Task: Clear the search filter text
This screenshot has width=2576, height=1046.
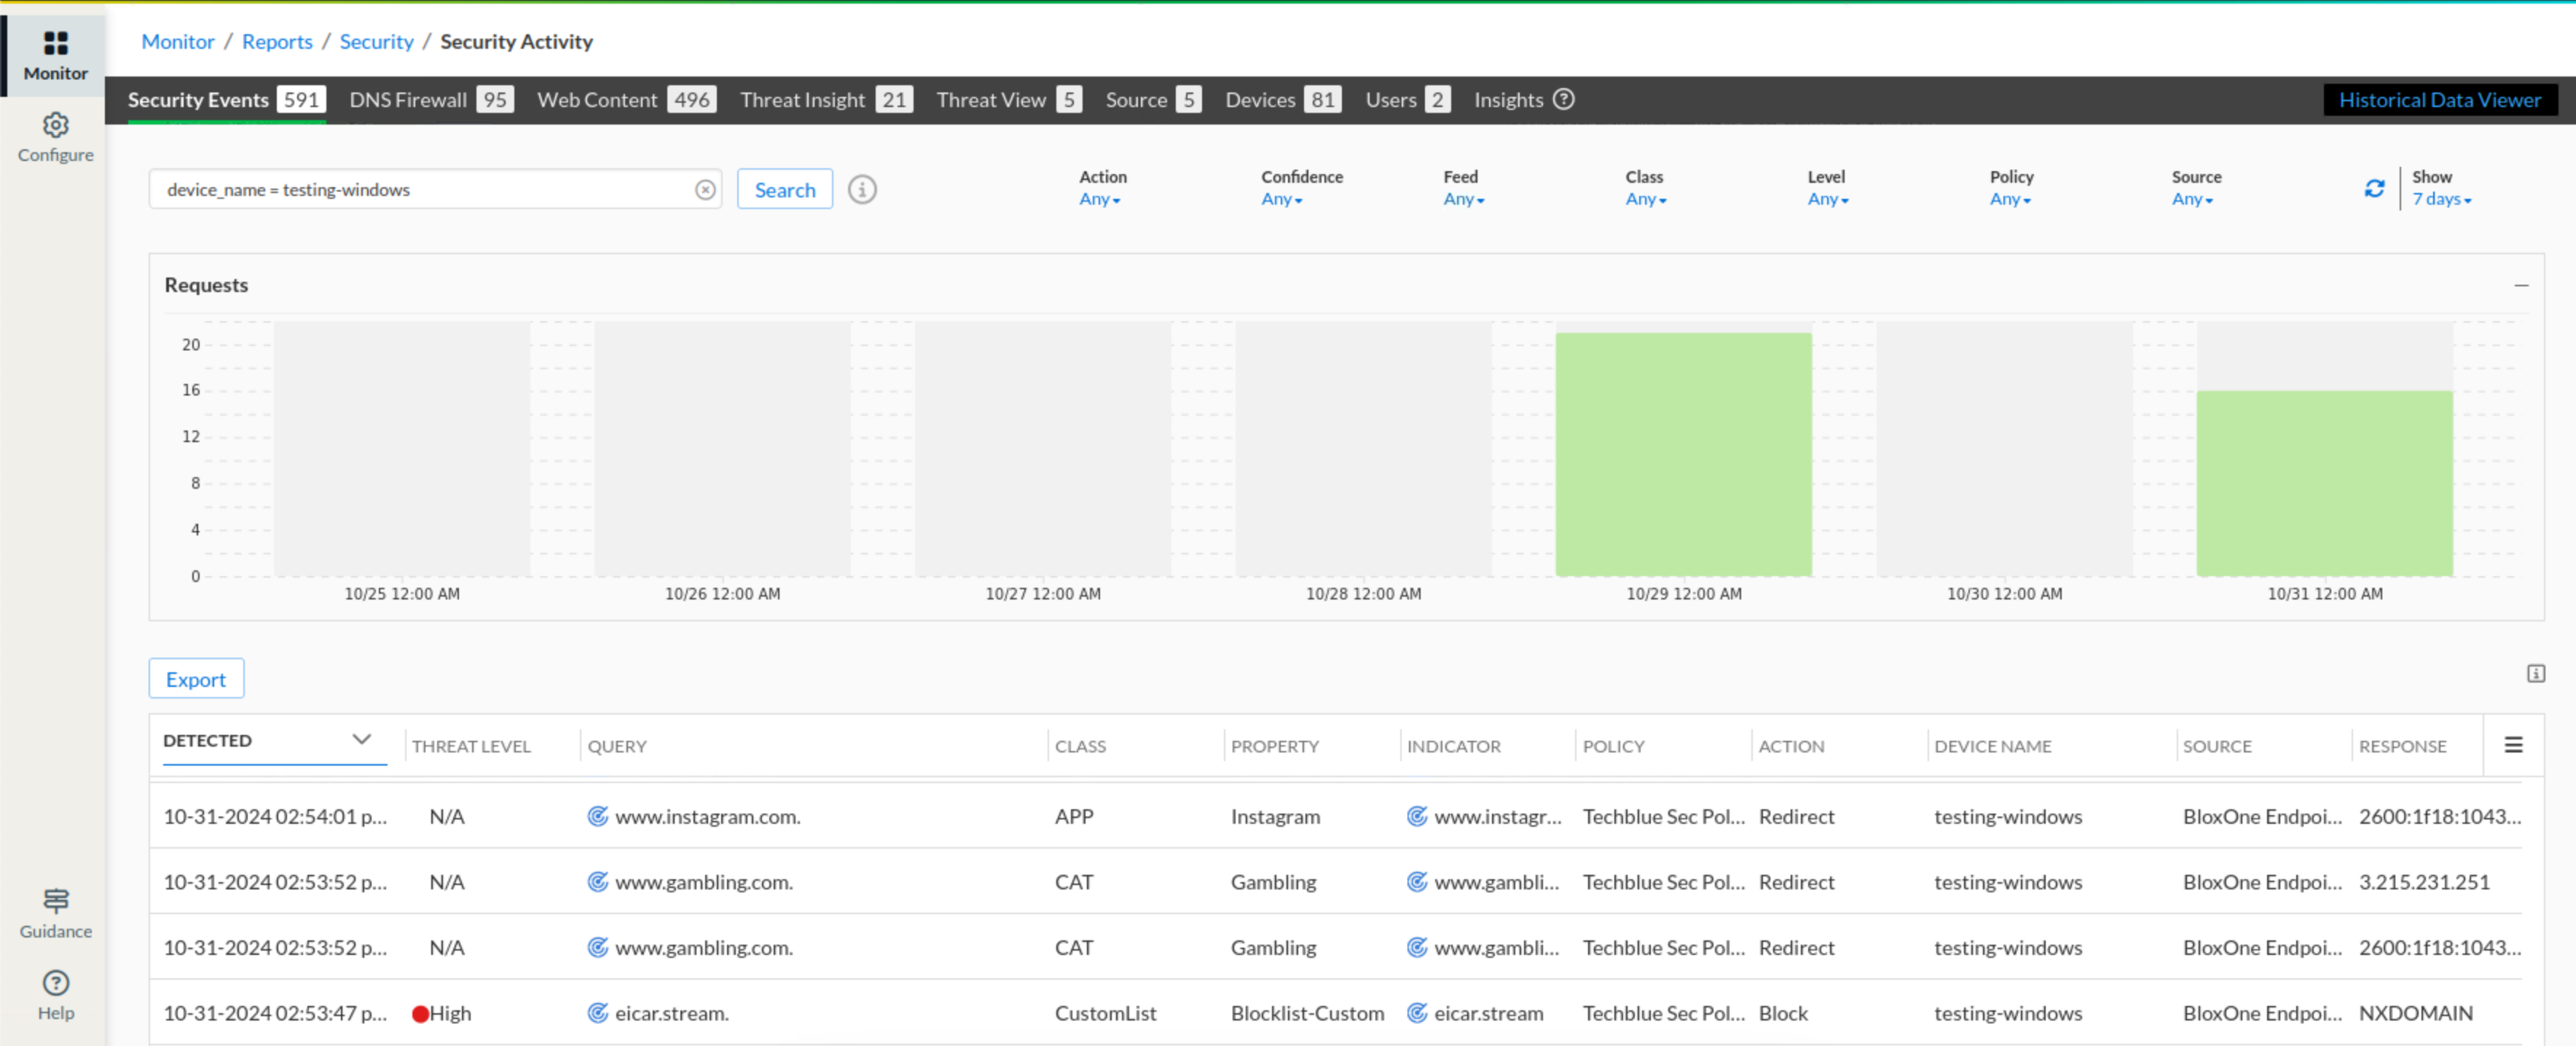Action: pyautogui.click(x=705, y=190)
